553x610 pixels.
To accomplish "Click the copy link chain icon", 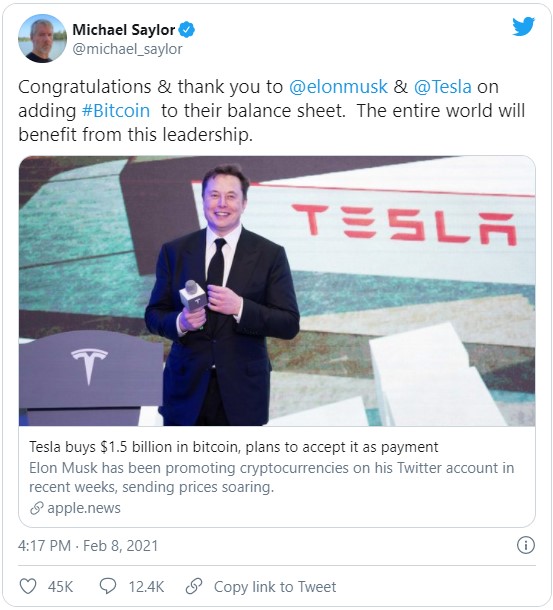I will [194, 586].
